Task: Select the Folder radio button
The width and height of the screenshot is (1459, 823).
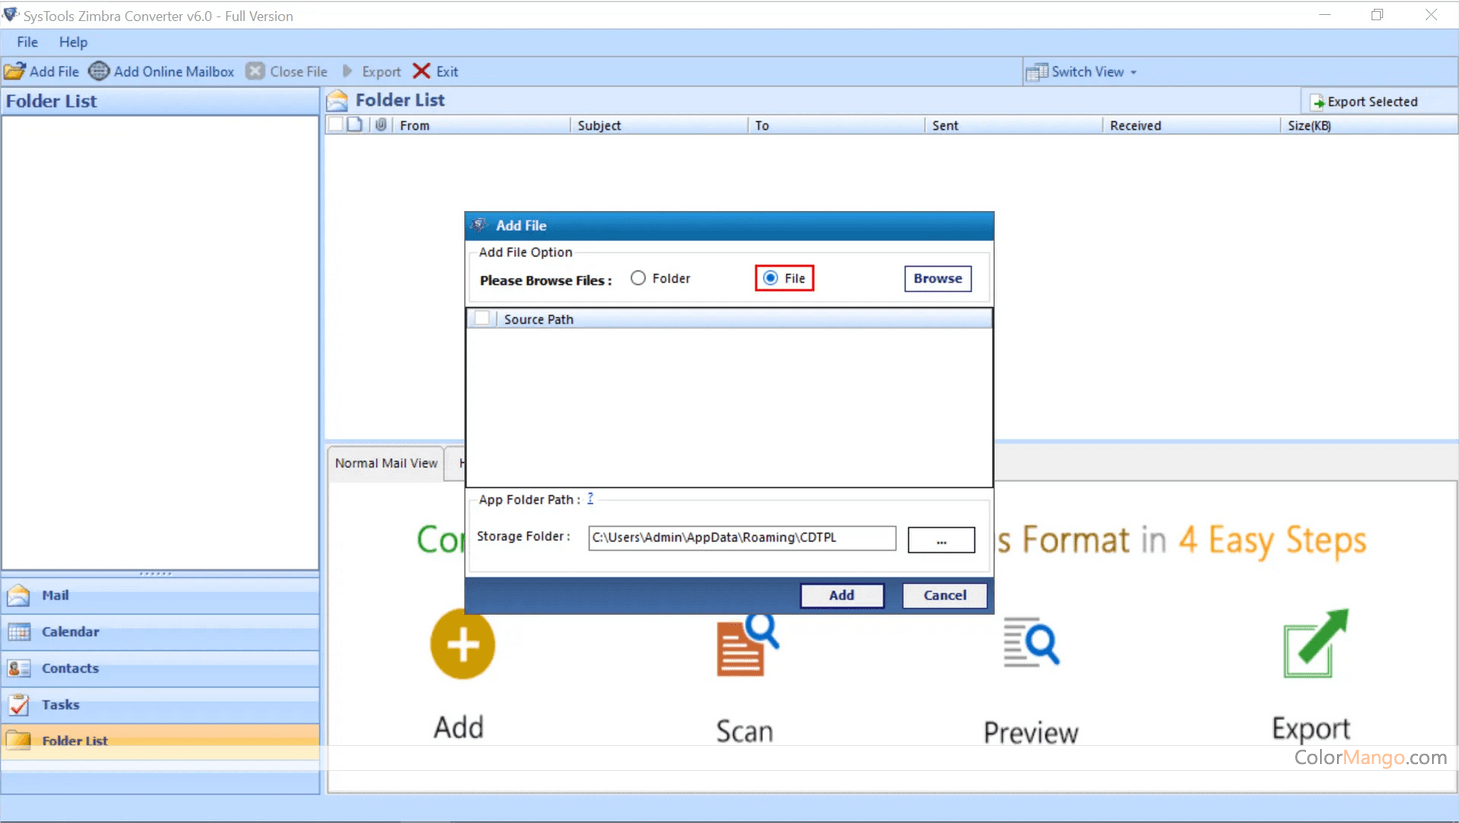Action: pos(638,278)
